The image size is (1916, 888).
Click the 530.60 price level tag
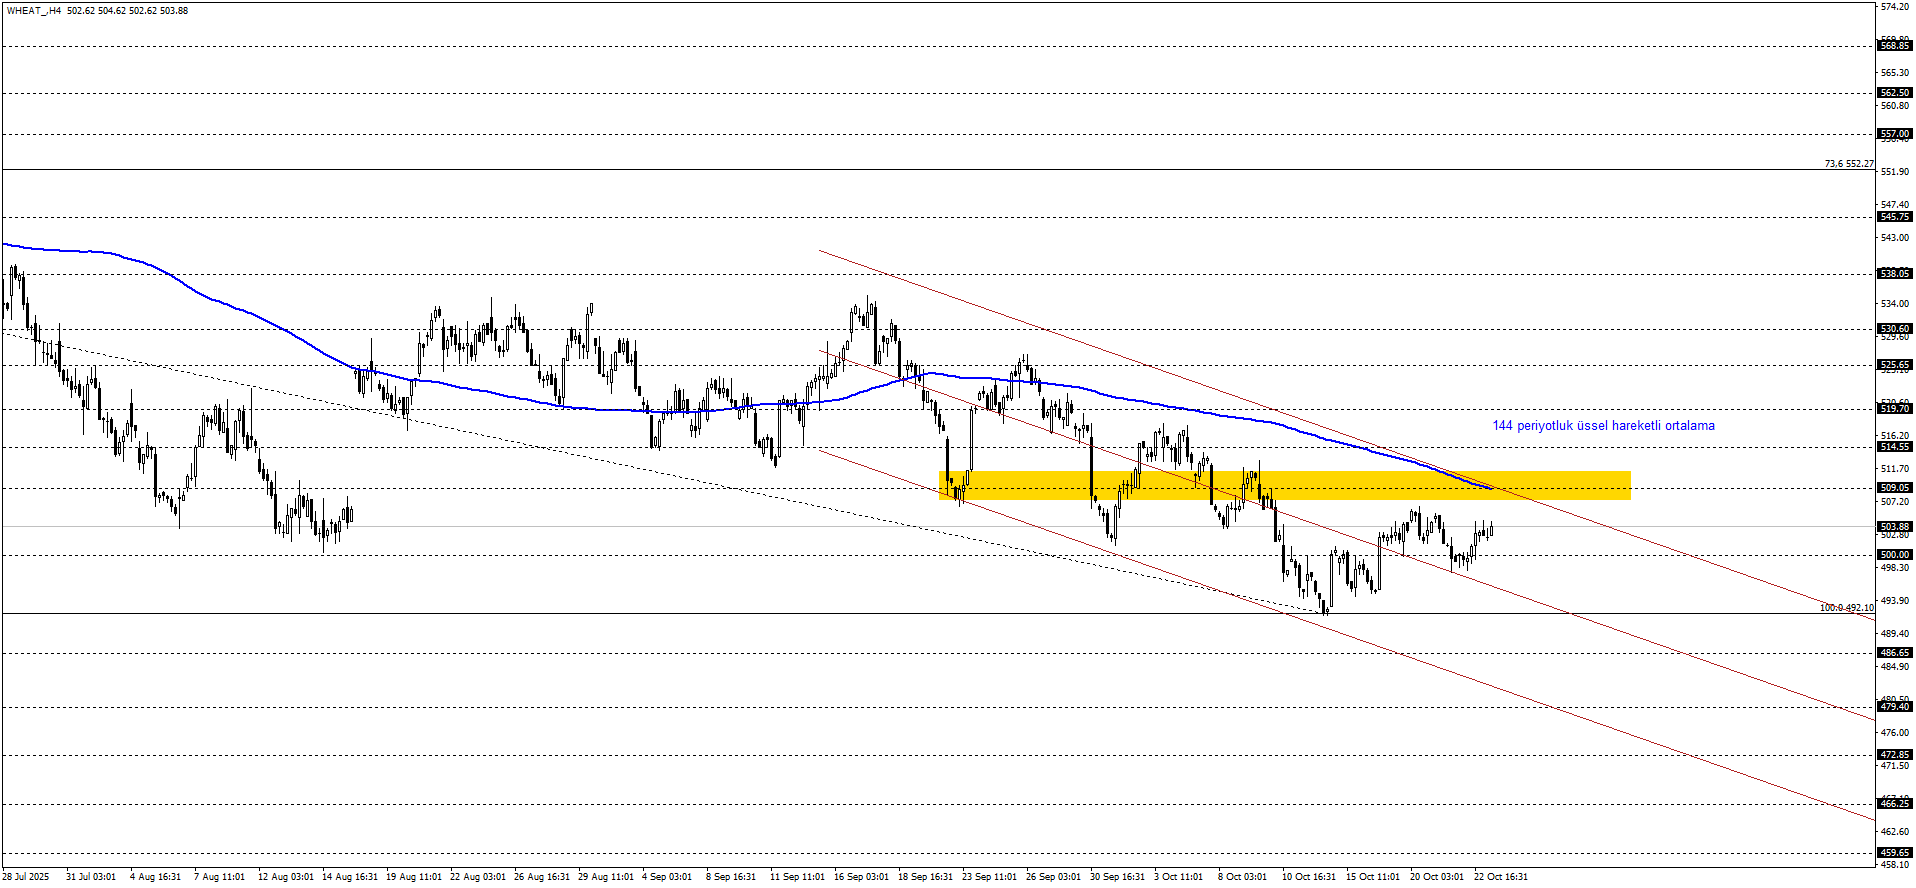click(1894, 329)
